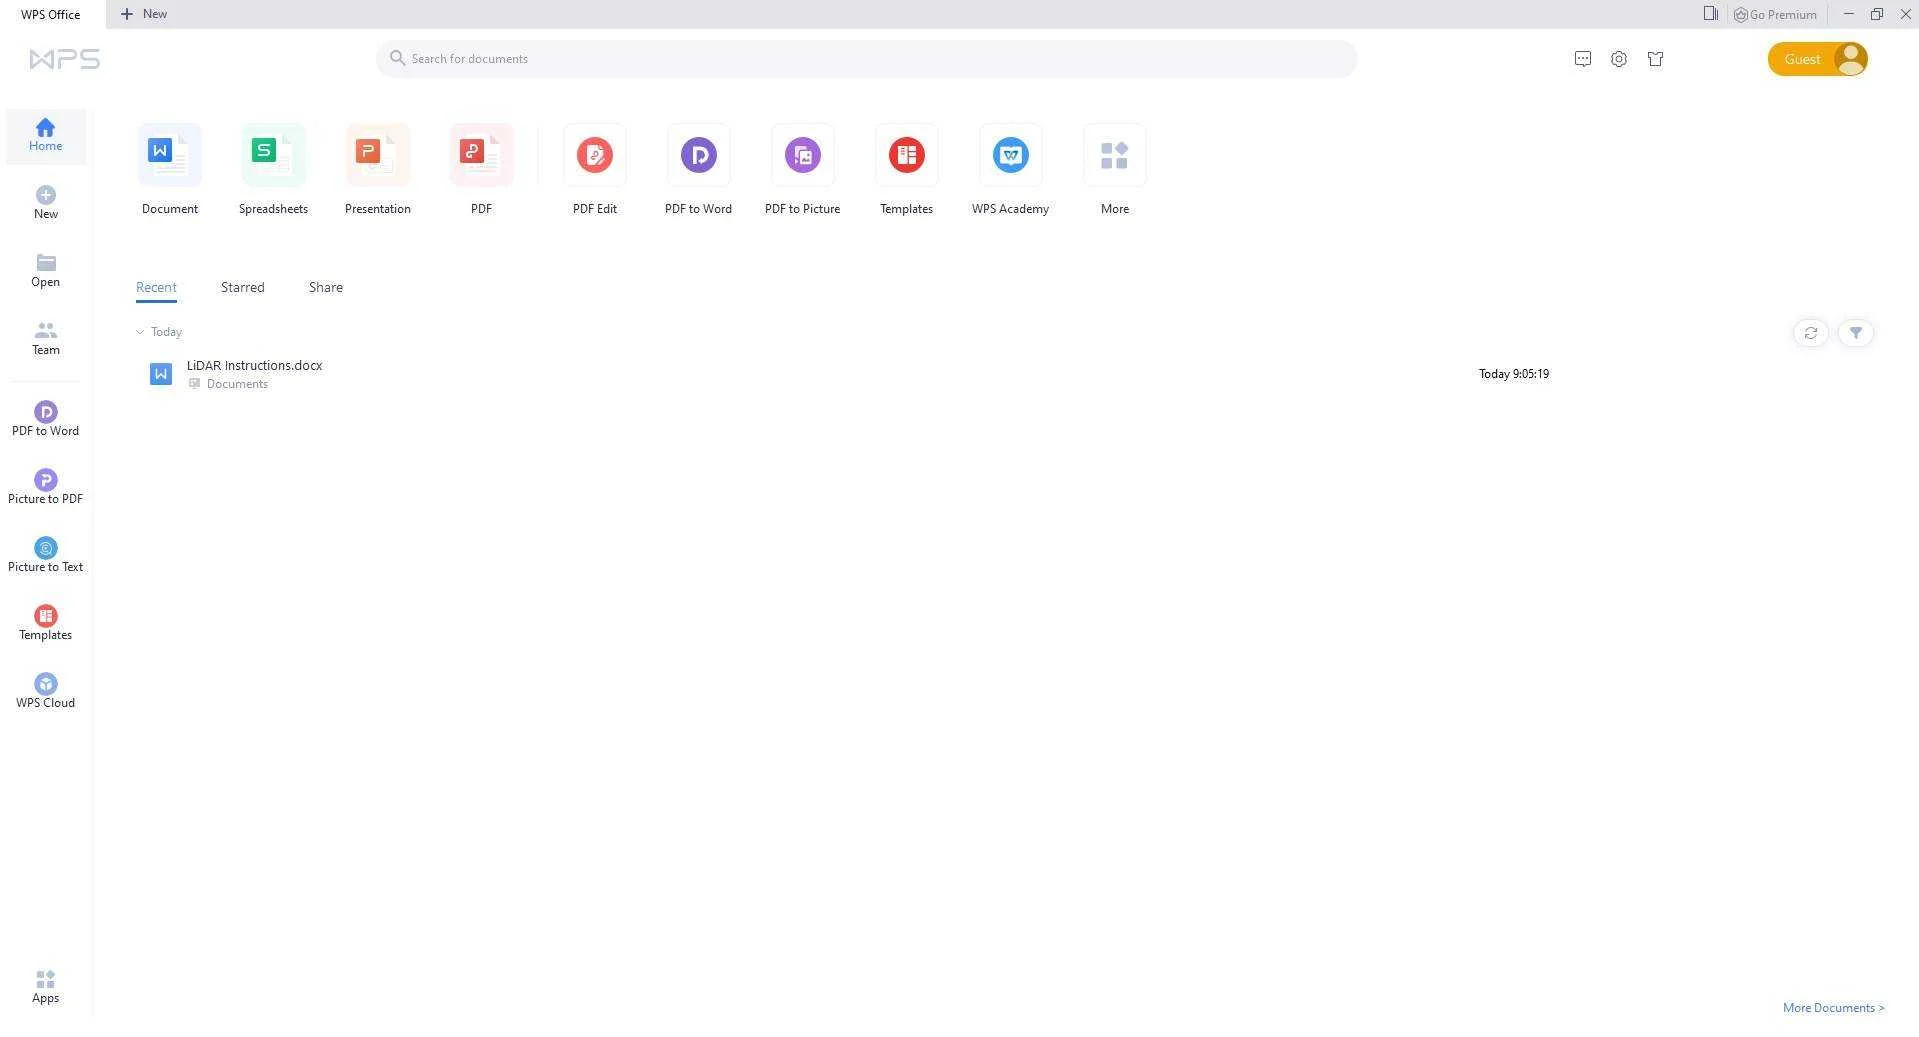1919x1037 pixels.
Task: Open Apps at the sidebar bottom
Action: 45,987
